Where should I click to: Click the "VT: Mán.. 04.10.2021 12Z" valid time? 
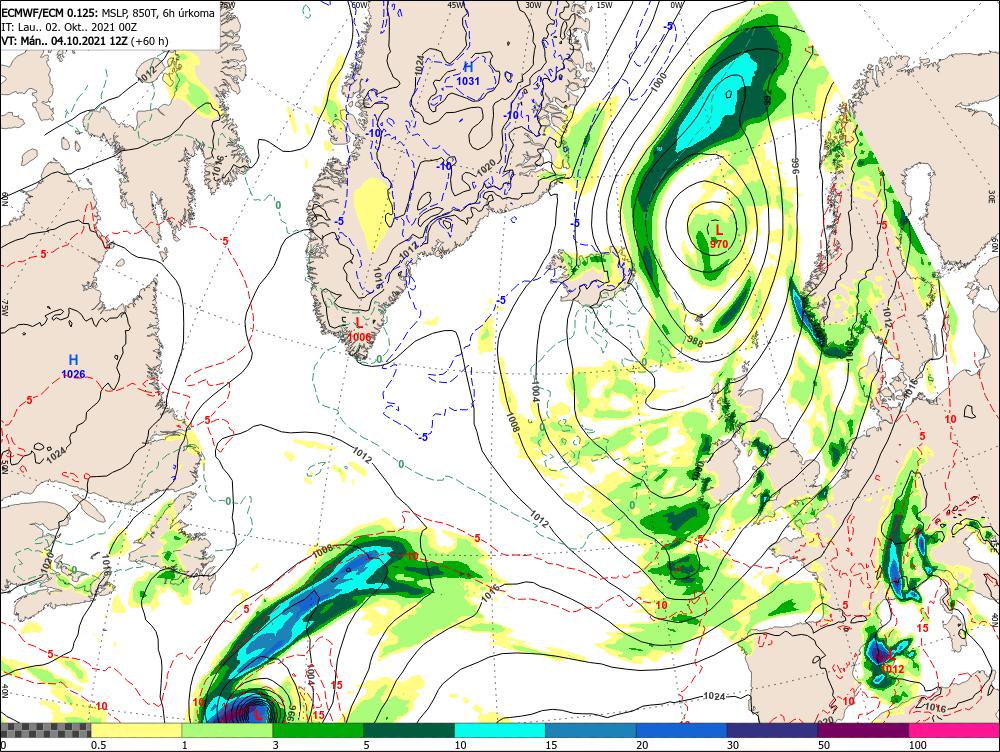coord(64,41)
